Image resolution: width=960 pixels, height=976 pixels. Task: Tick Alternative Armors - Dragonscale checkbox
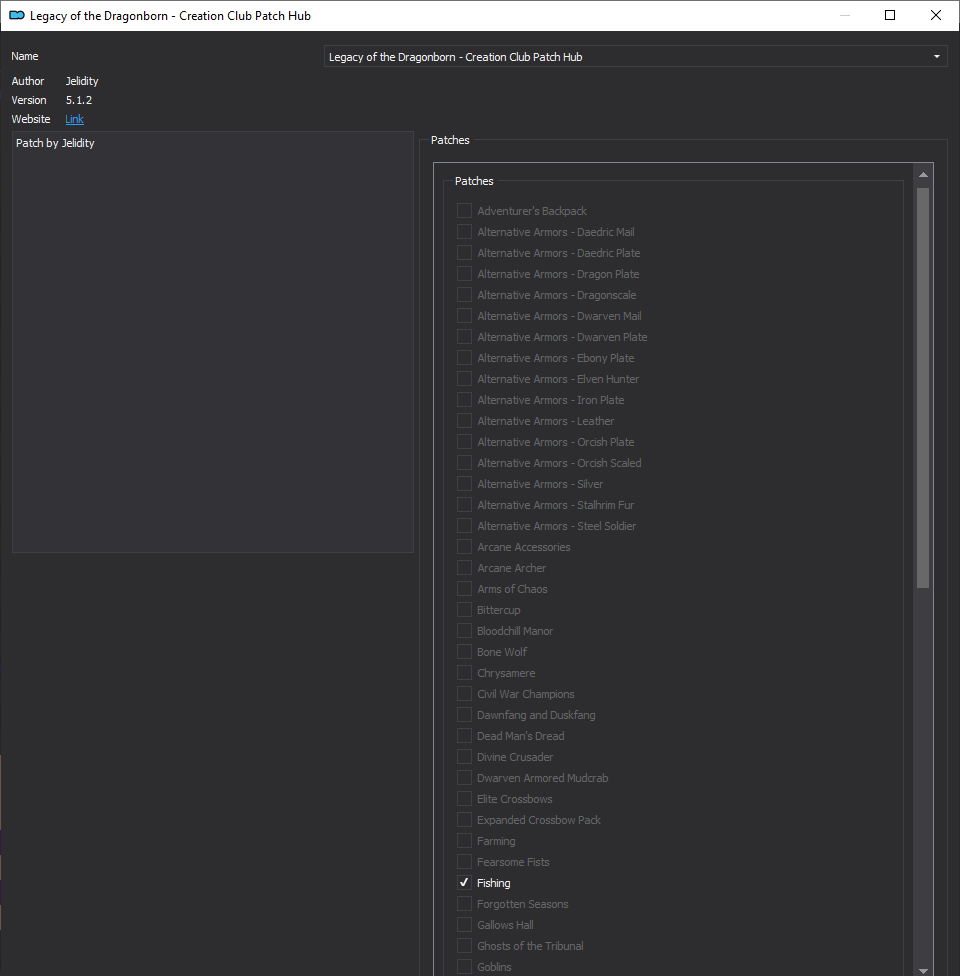464,294
